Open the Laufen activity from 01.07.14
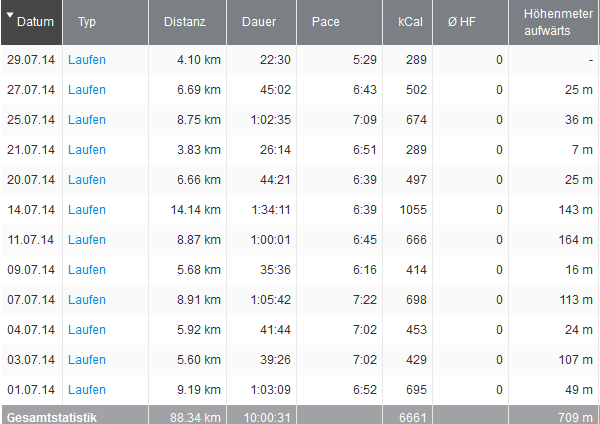 87,390
